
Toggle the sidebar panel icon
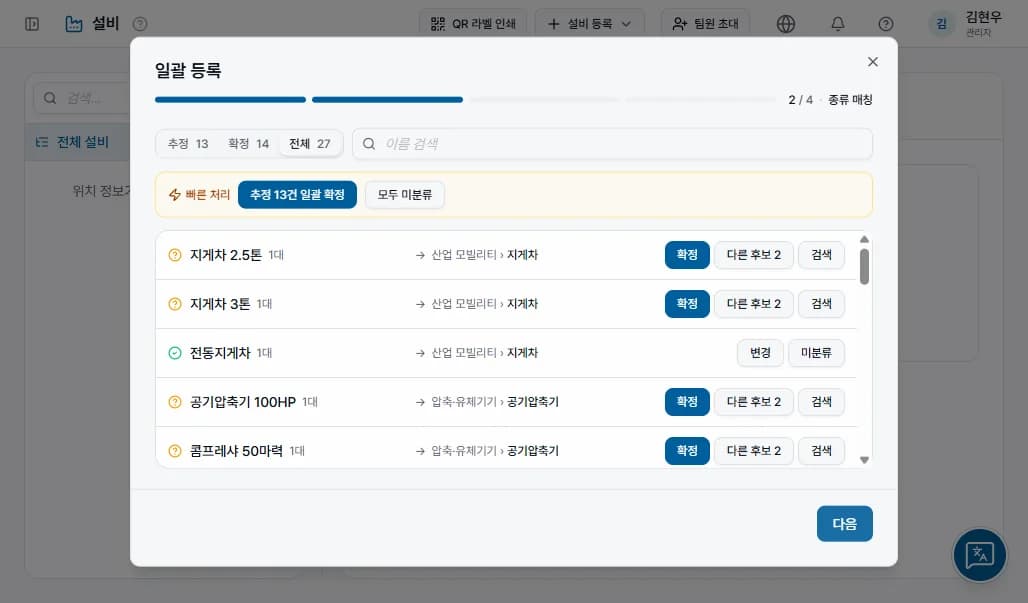click(x=31, y=24)
